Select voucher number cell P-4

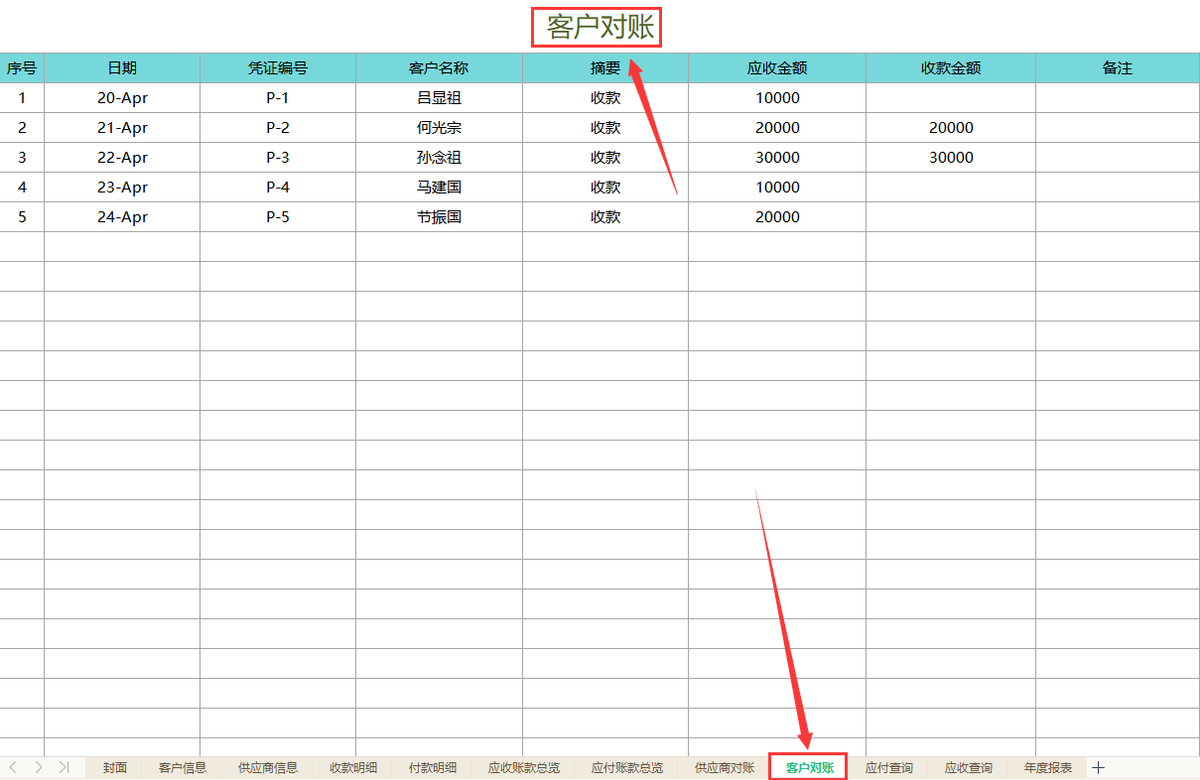tap(278, 187)
